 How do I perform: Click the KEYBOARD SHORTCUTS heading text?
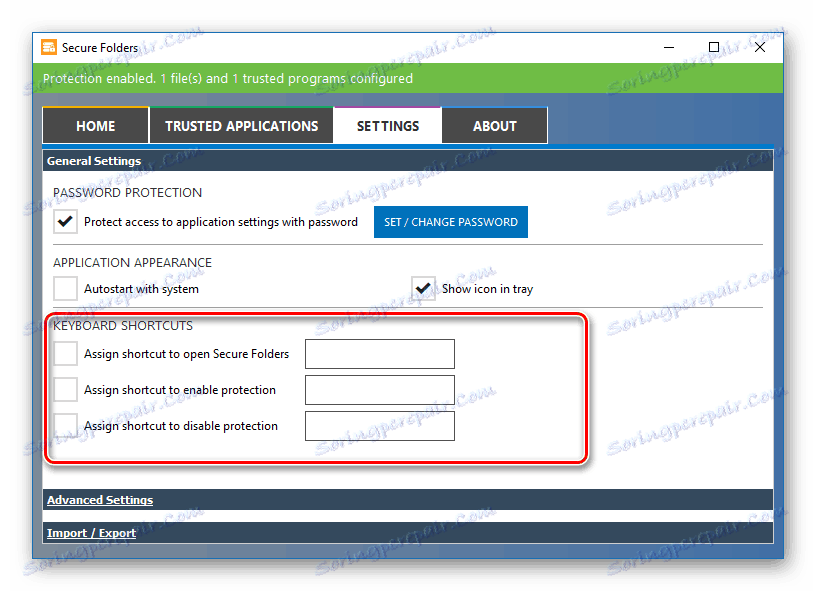coord(123,326)
